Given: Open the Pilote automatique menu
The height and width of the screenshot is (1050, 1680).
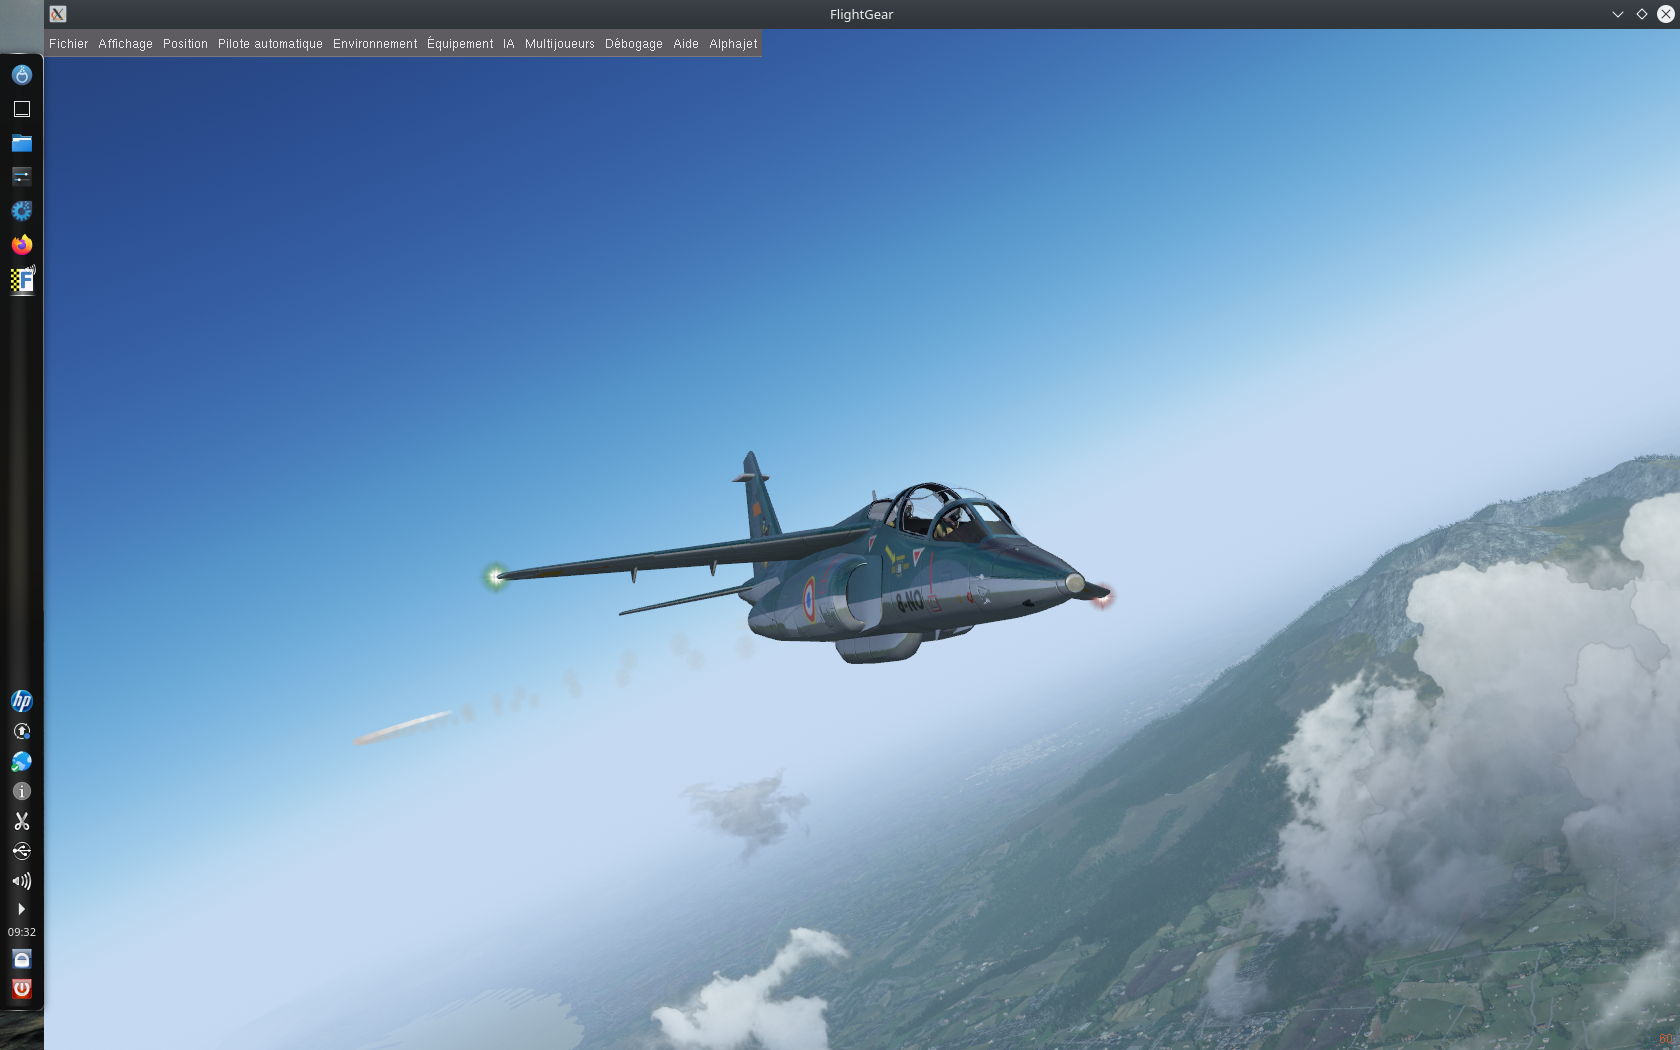Looking at the screenshot, I should point(270,44).
